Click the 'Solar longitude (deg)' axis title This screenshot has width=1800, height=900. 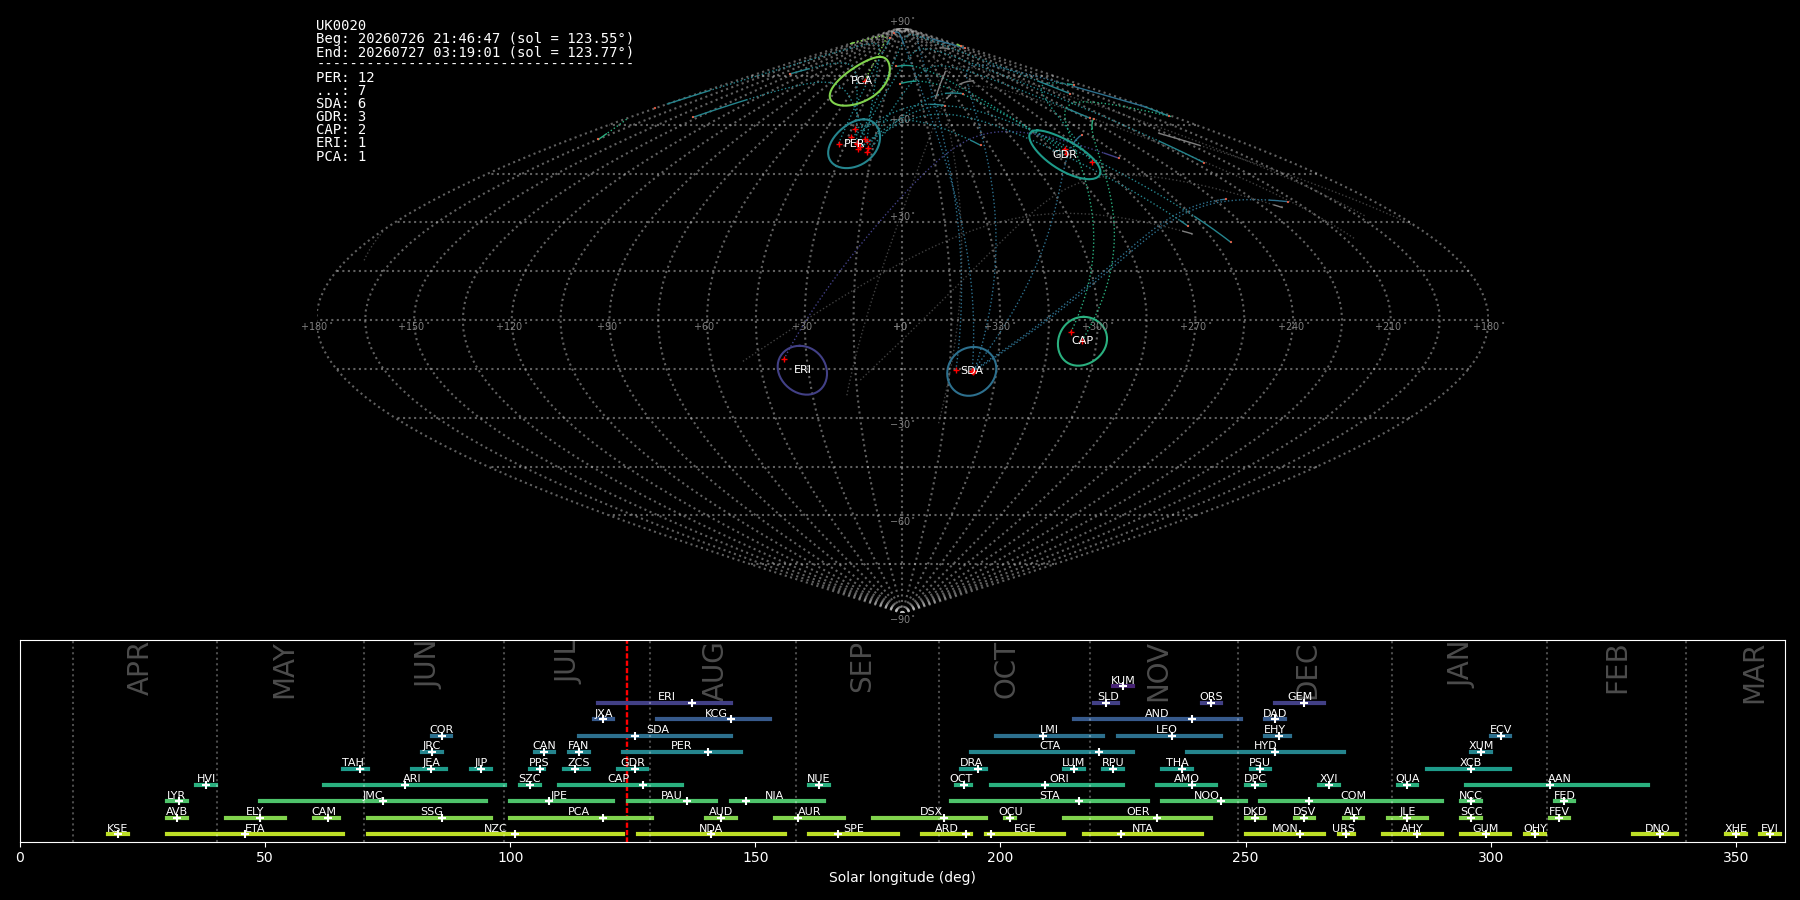coord(902,877)
